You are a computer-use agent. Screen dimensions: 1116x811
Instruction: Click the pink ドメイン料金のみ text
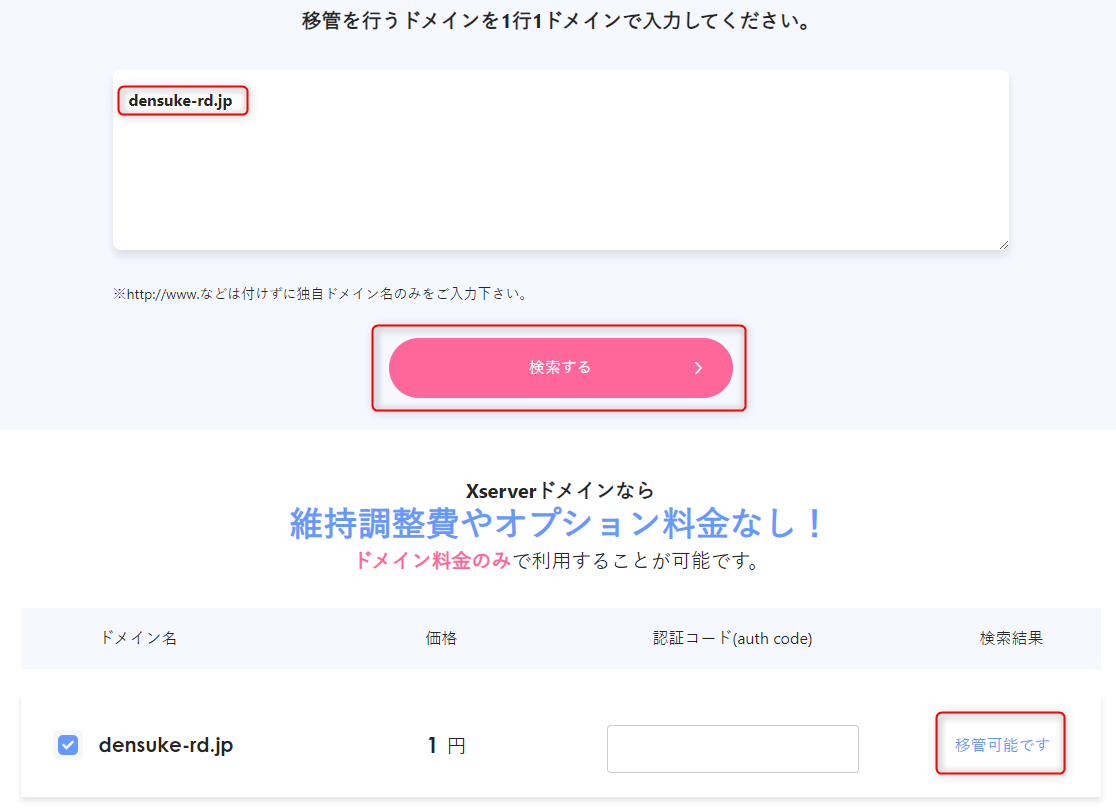coord(432,561)
